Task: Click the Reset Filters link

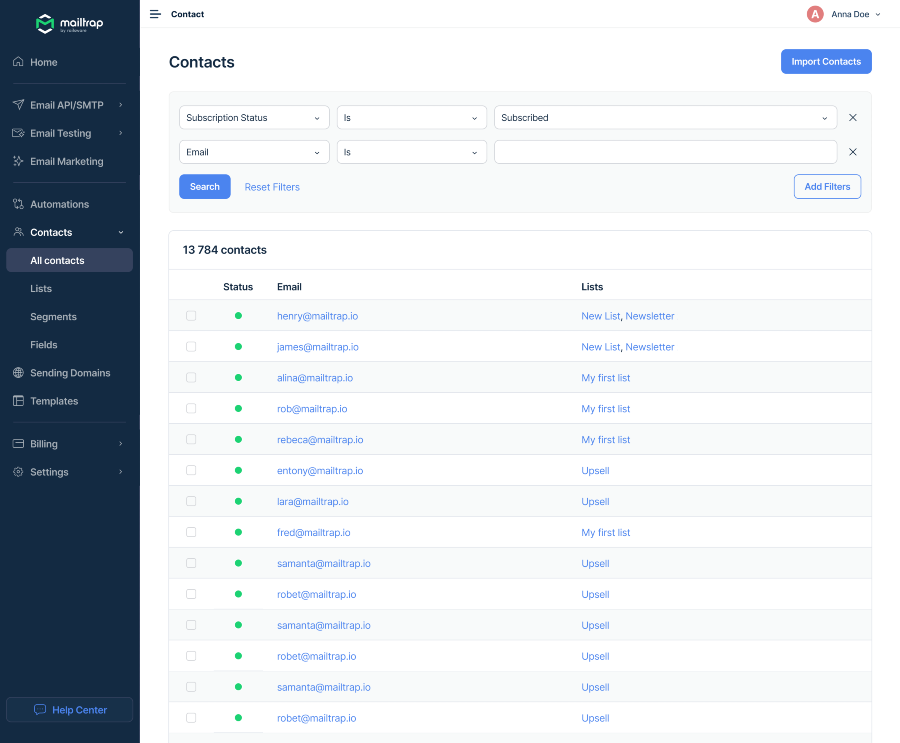Action: pos(272,187)
